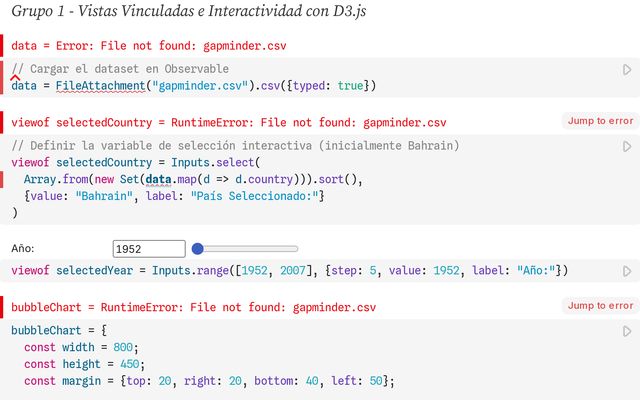Click the closing parenthesis of selectedCountry cell
This screenshot has height=400, width=640.
click(15, 213)
